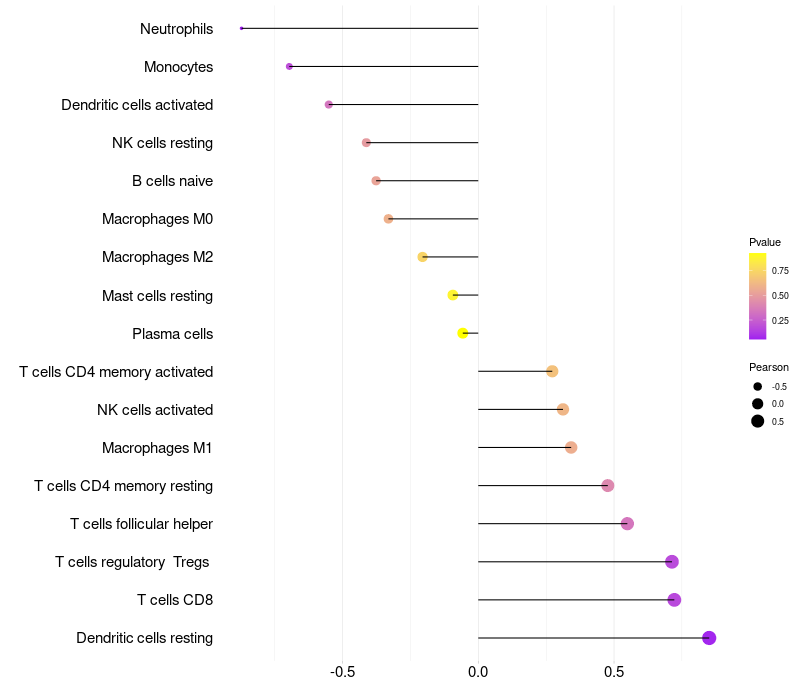Click the Neutrophils data point dot
This screenshot has height=700, width=800.
[x=241, y=29]
